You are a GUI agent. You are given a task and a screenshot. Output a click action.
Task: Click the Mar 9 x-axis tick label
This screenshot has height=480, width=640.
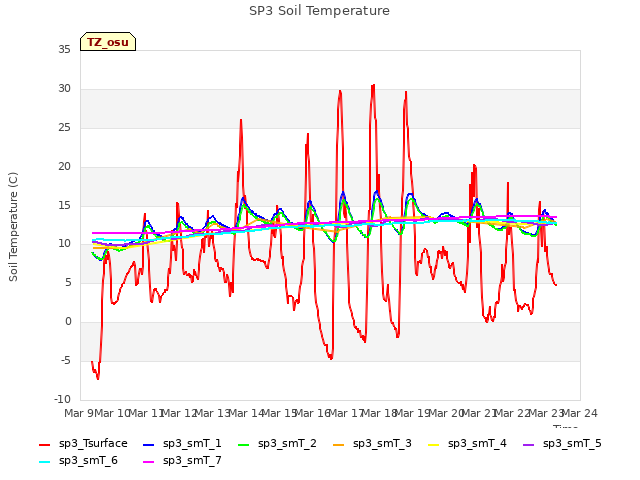click(79, 413)
